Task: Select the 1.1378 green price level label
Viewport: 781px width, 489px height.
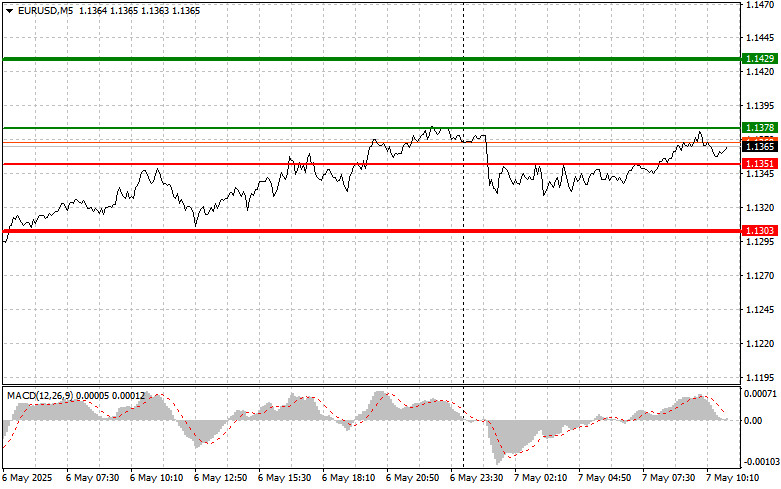Action: (760, 128)
